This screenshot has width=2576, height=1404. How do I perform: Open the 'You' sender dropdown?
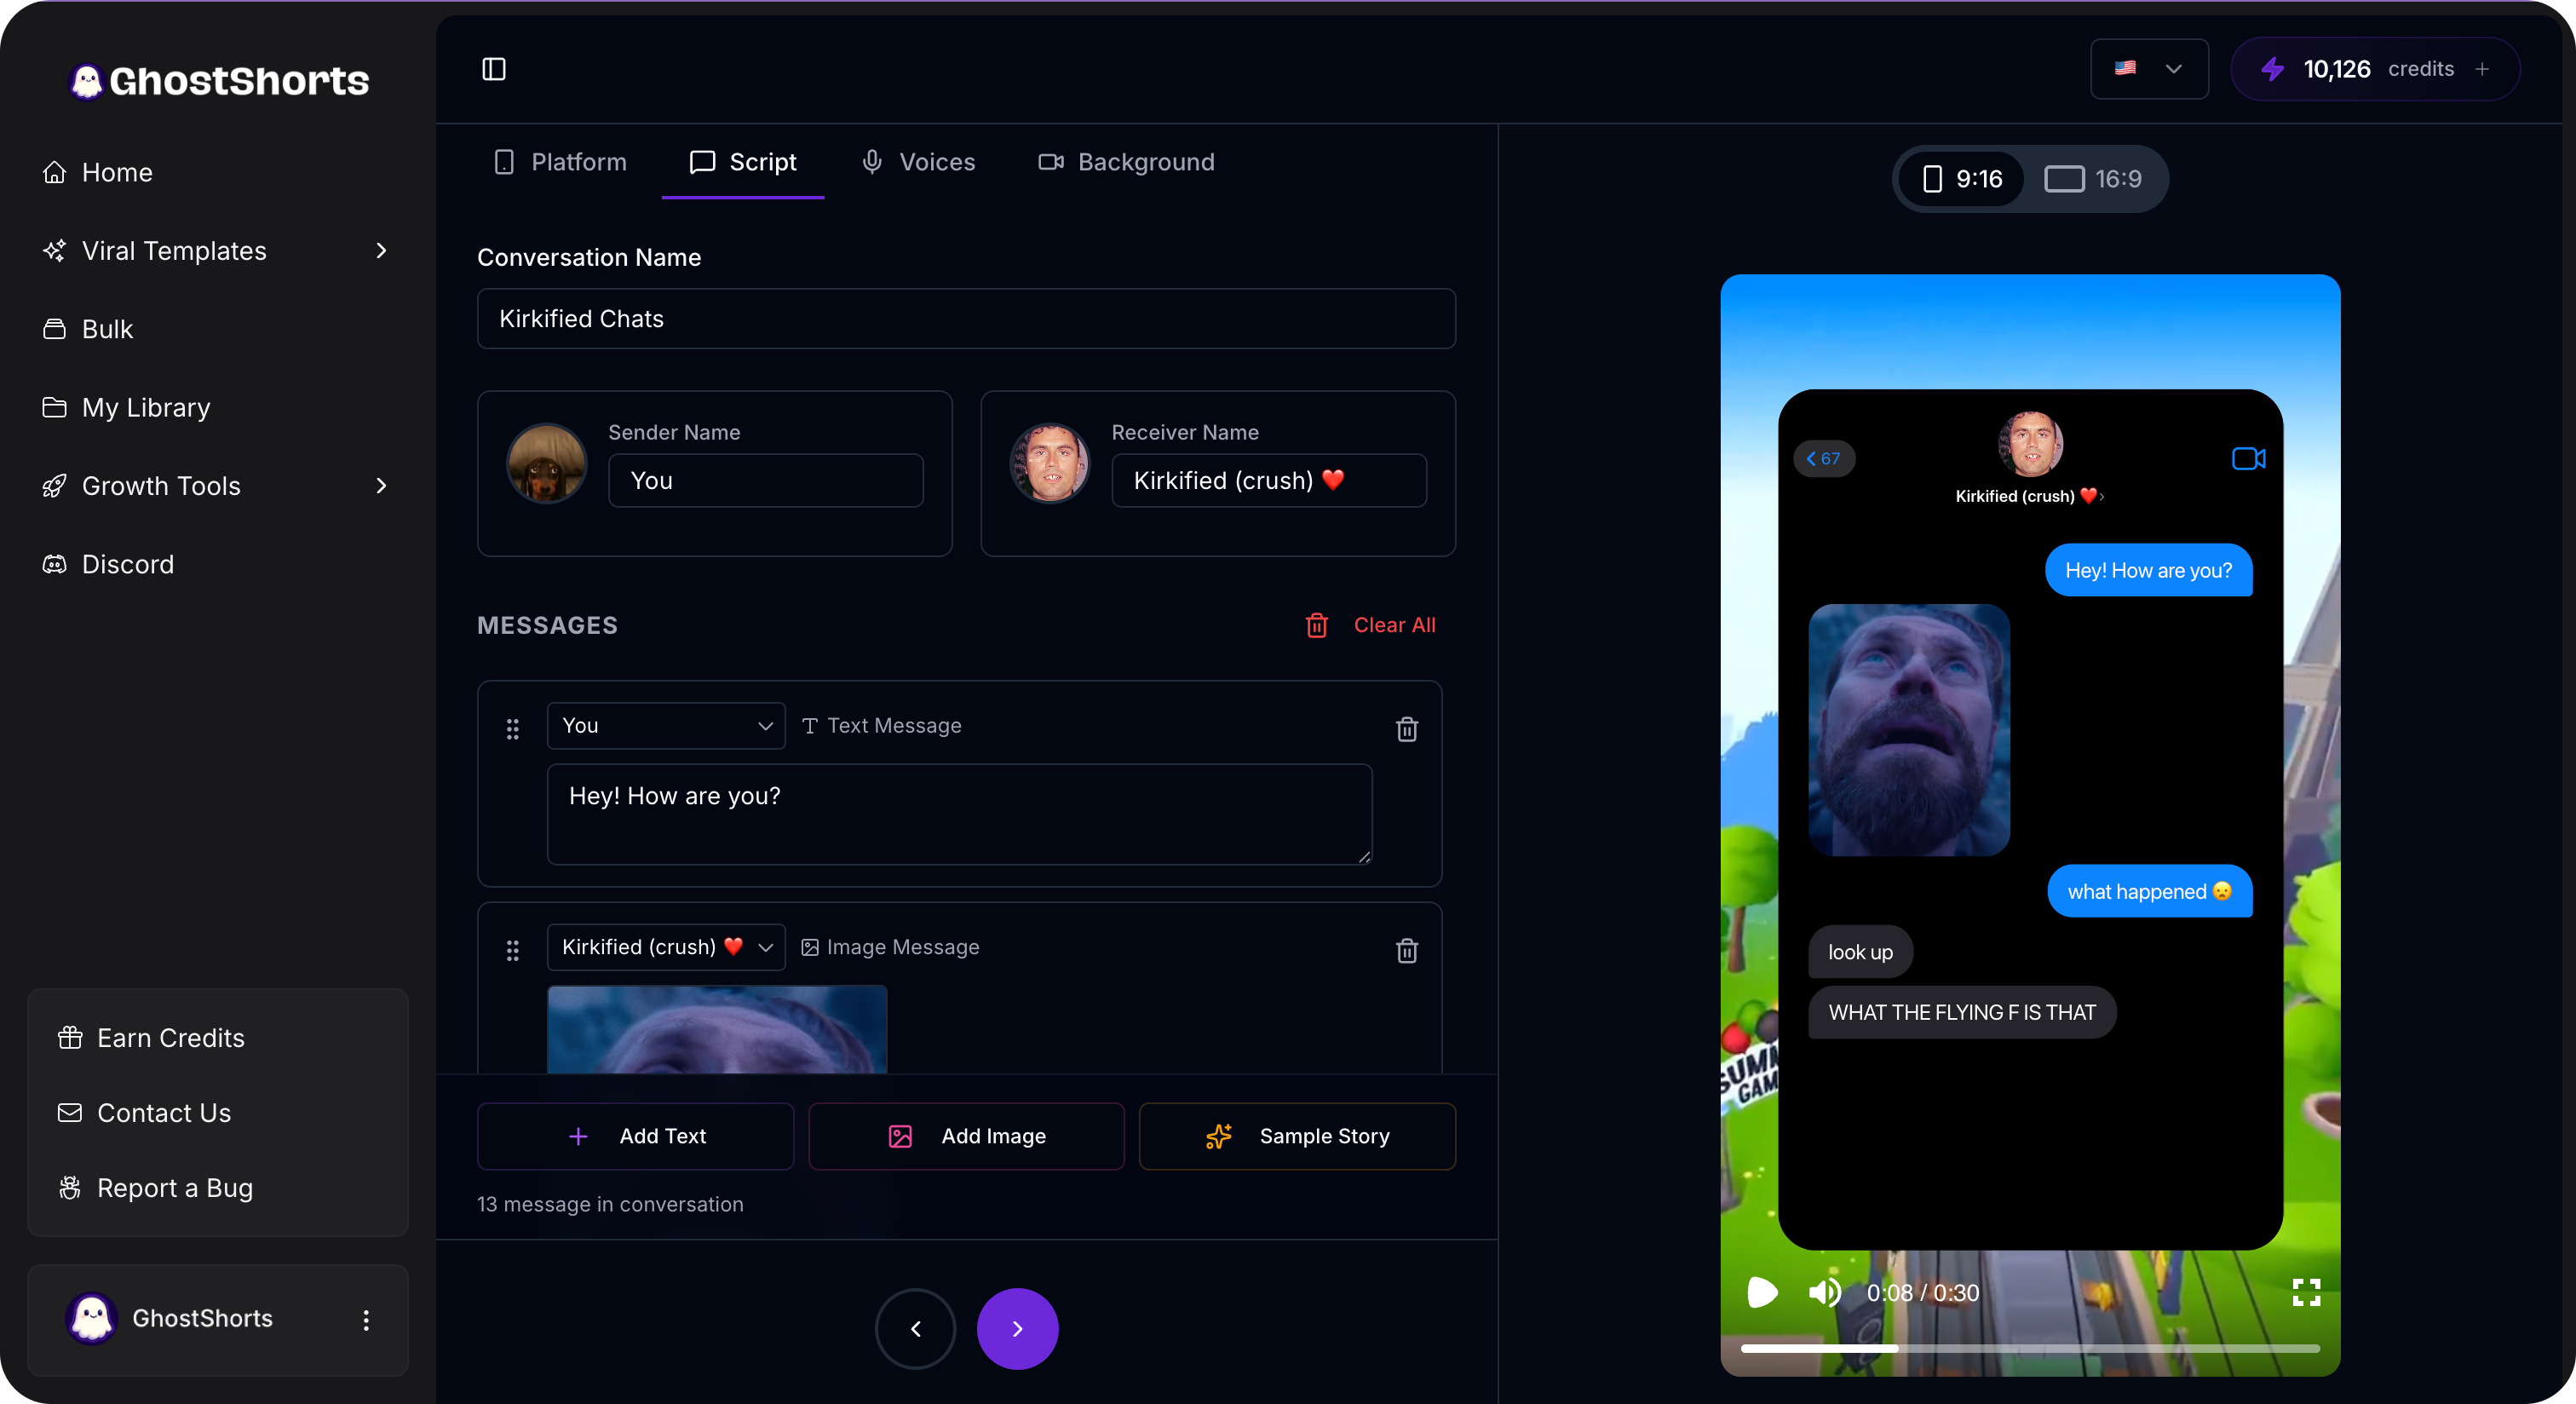click(x=666, y=726)
